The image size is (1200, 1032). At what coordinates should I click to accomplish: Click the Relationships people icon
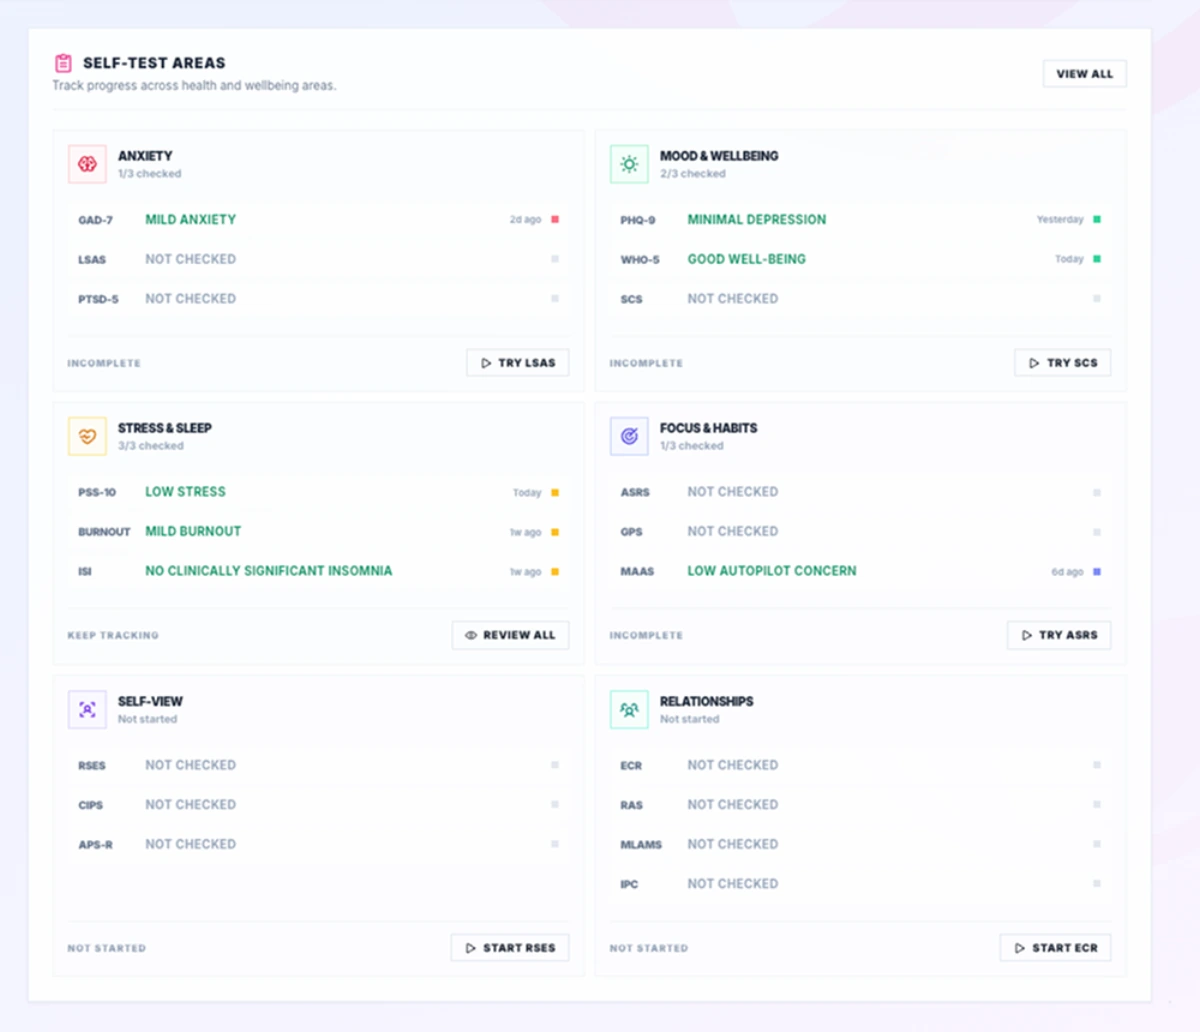629,710
